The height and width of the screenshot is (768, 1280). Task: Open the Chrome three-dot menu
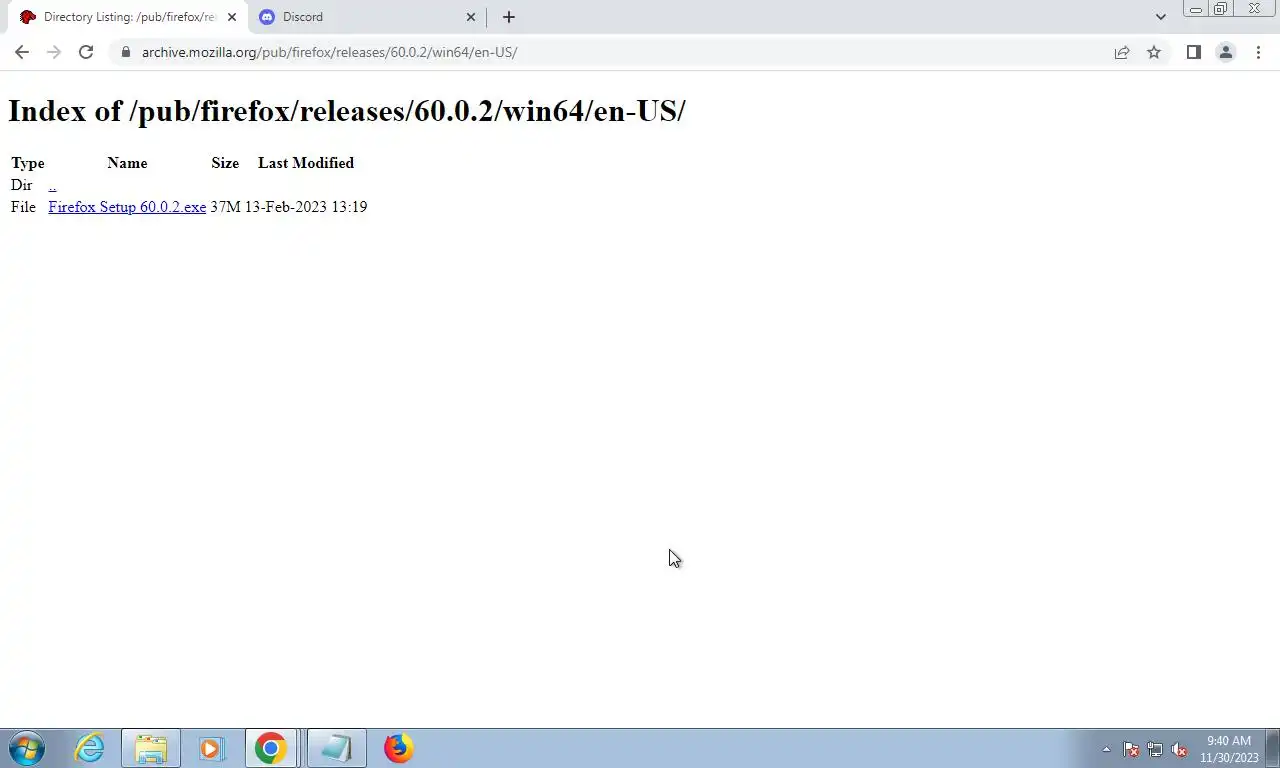click(x=1258, y=52)
